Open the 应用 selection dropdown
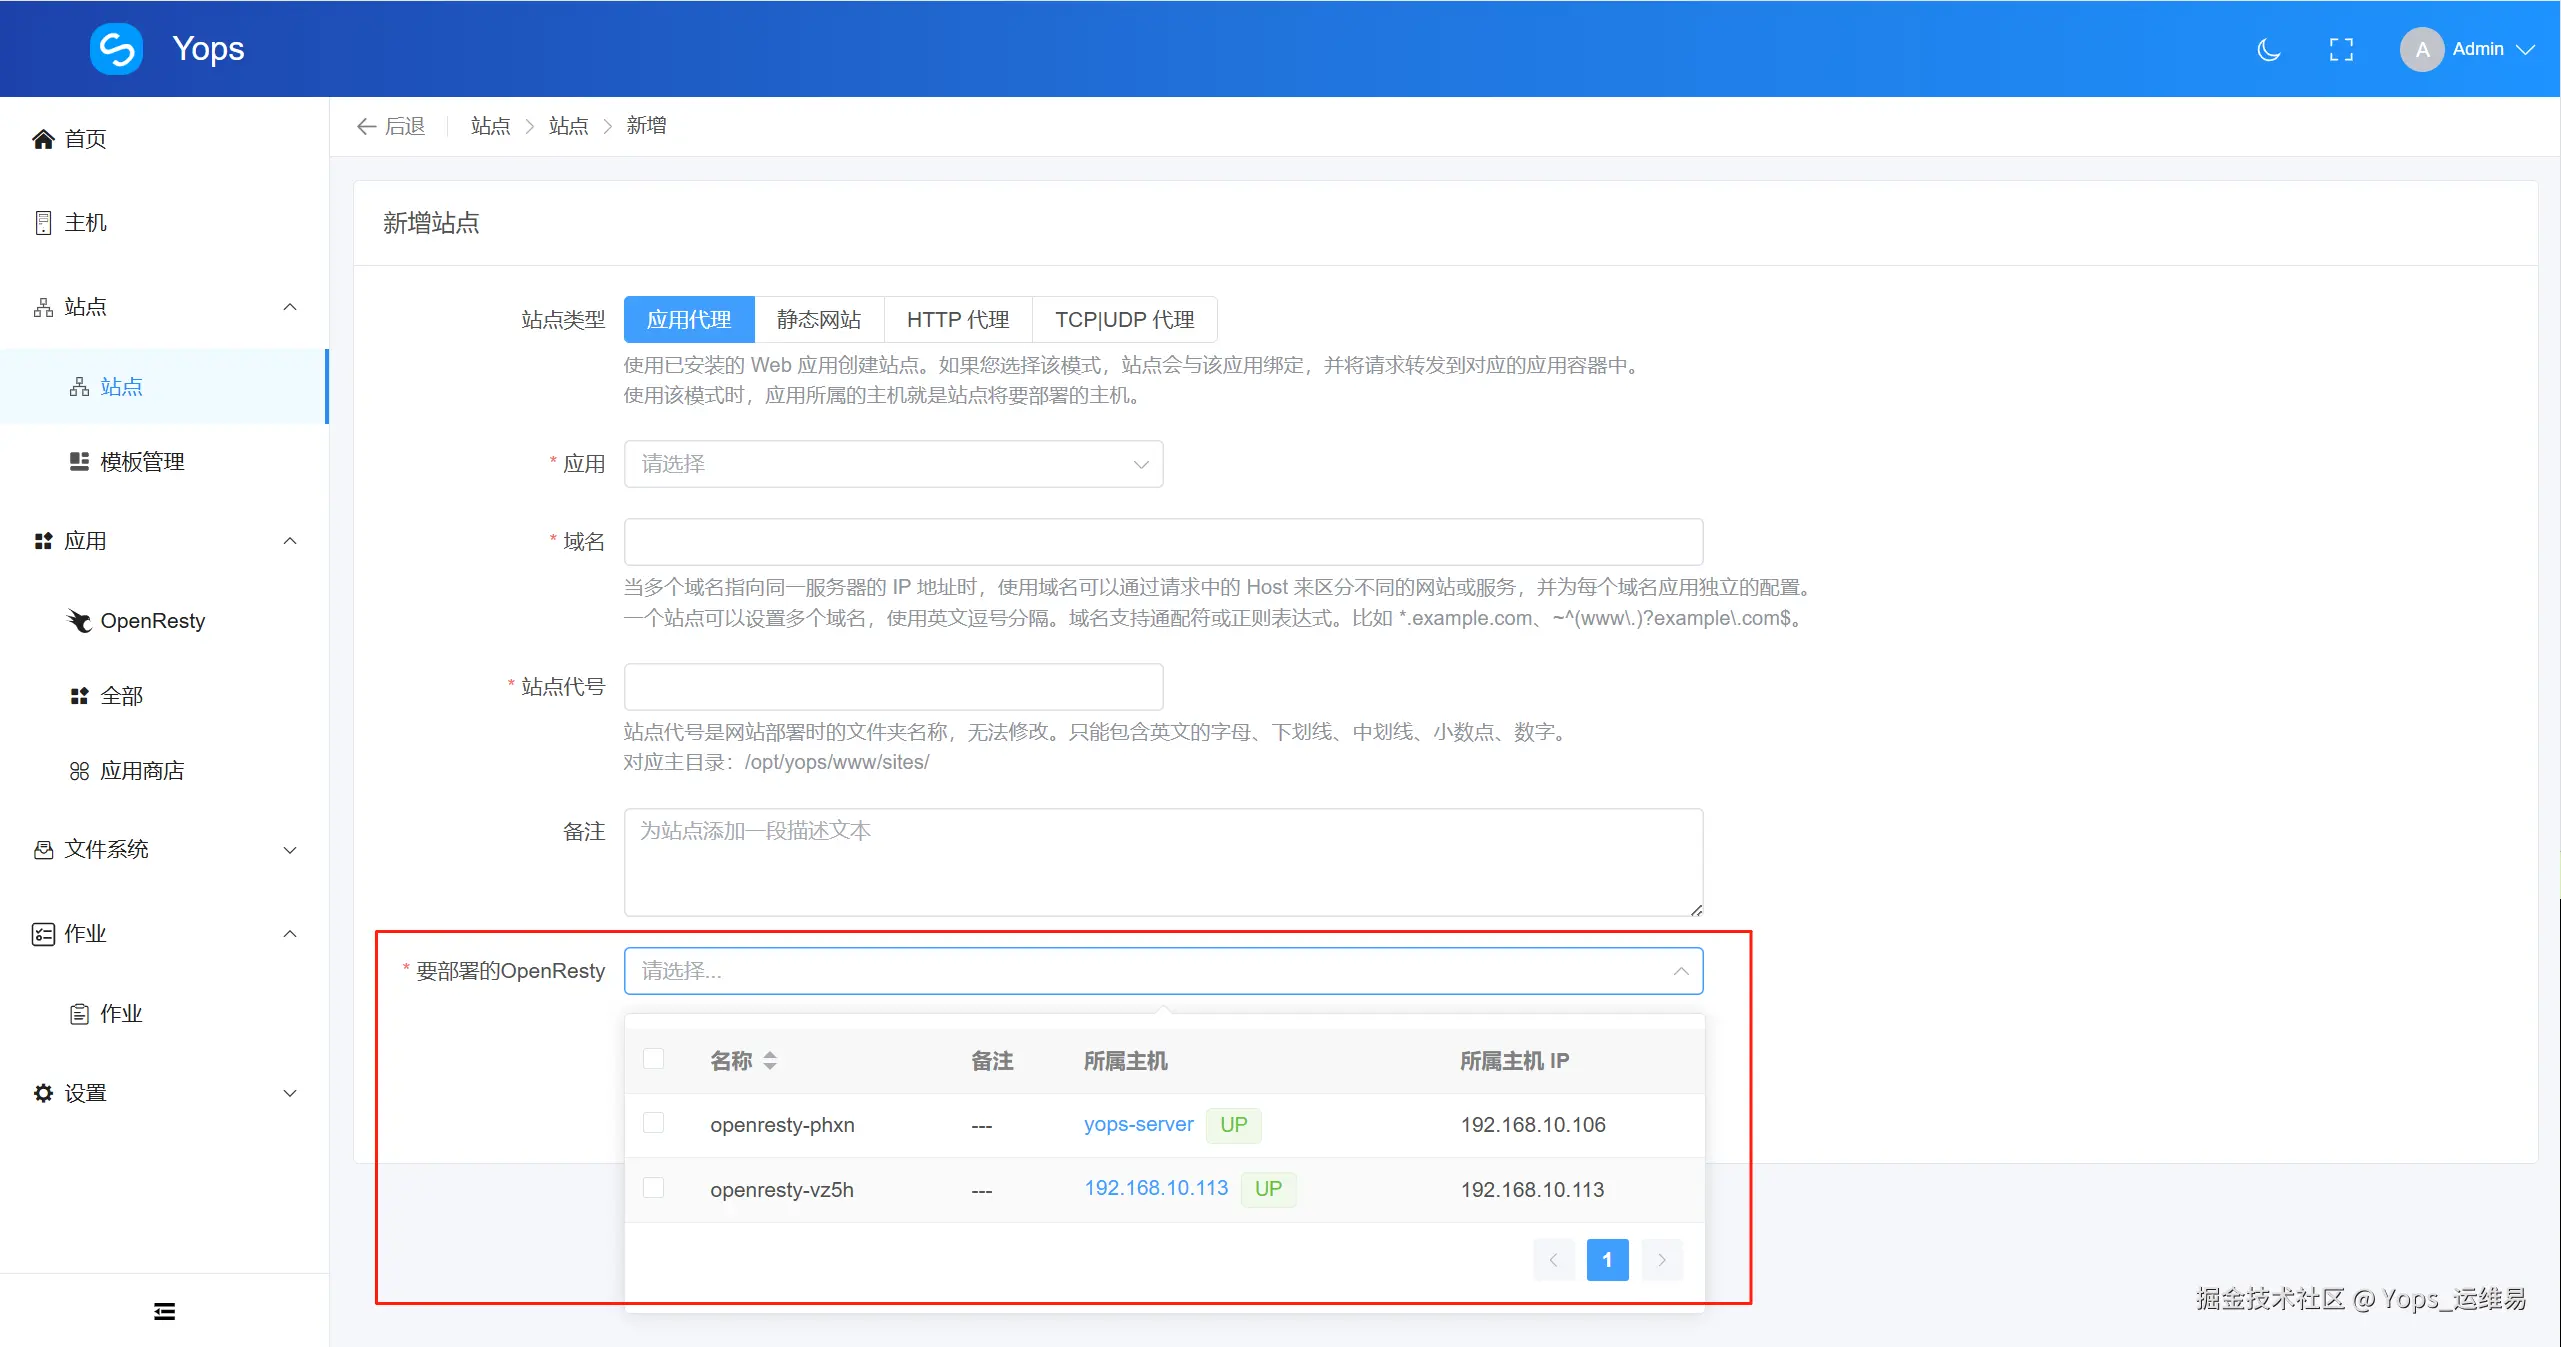 (x=892, y=463)
